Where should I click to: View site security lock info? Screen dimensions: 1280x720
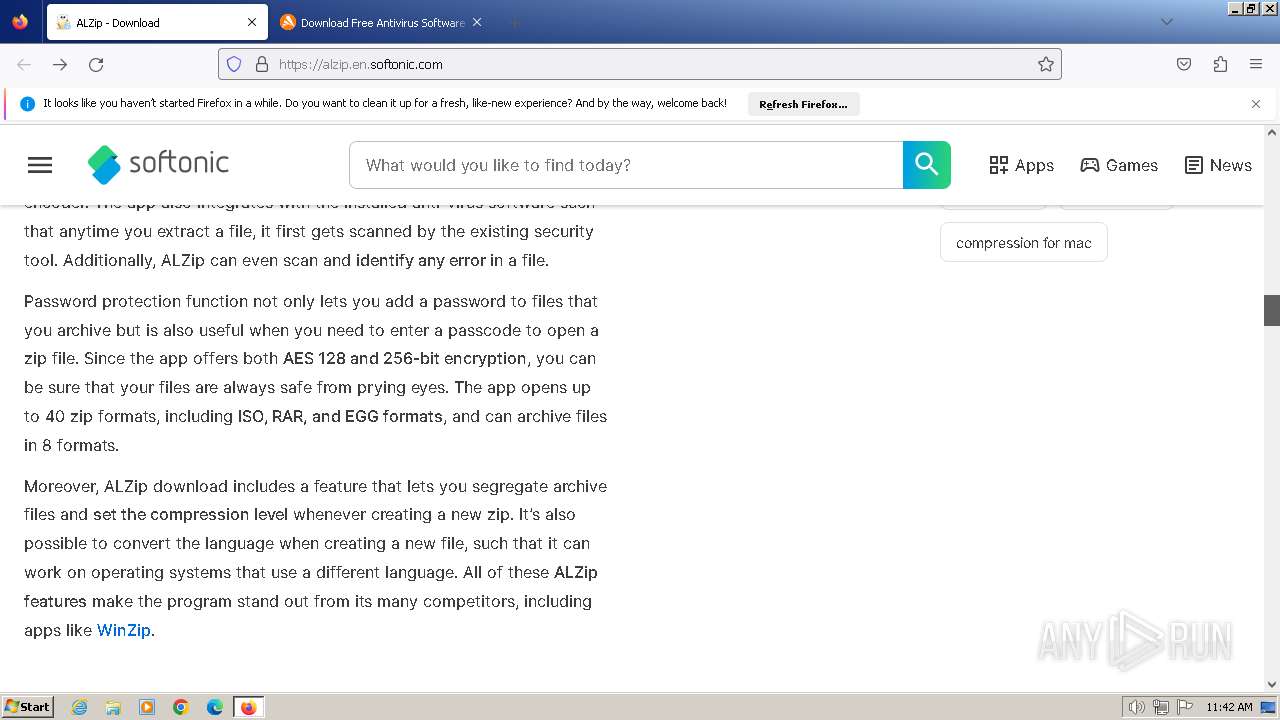tap(262, 64)
